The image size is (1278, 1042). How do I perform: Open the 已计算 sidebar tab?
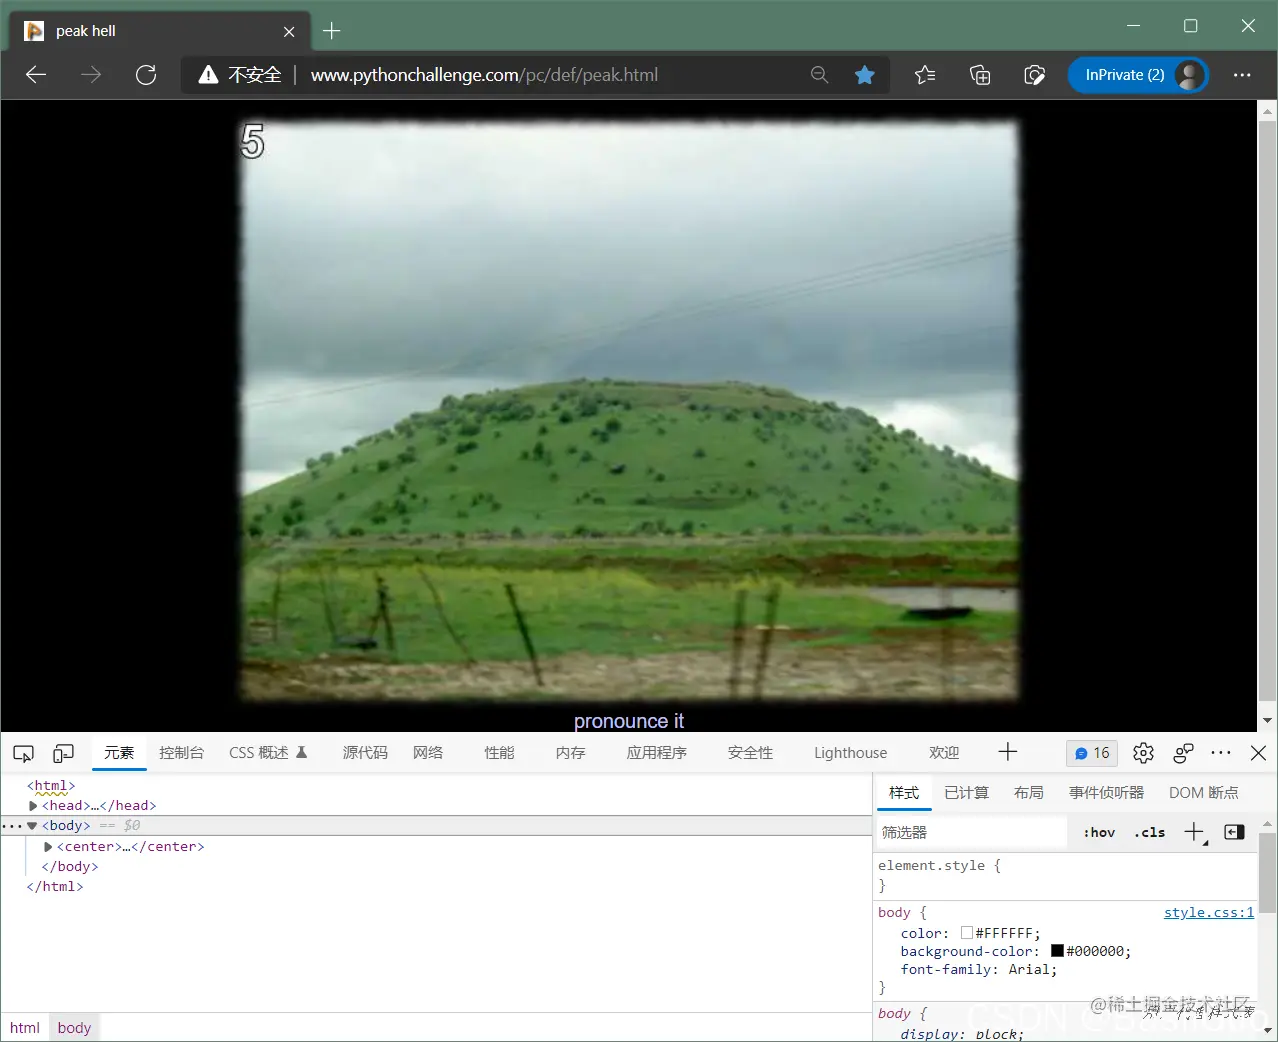pyautogui.click(x=966, y=793)
